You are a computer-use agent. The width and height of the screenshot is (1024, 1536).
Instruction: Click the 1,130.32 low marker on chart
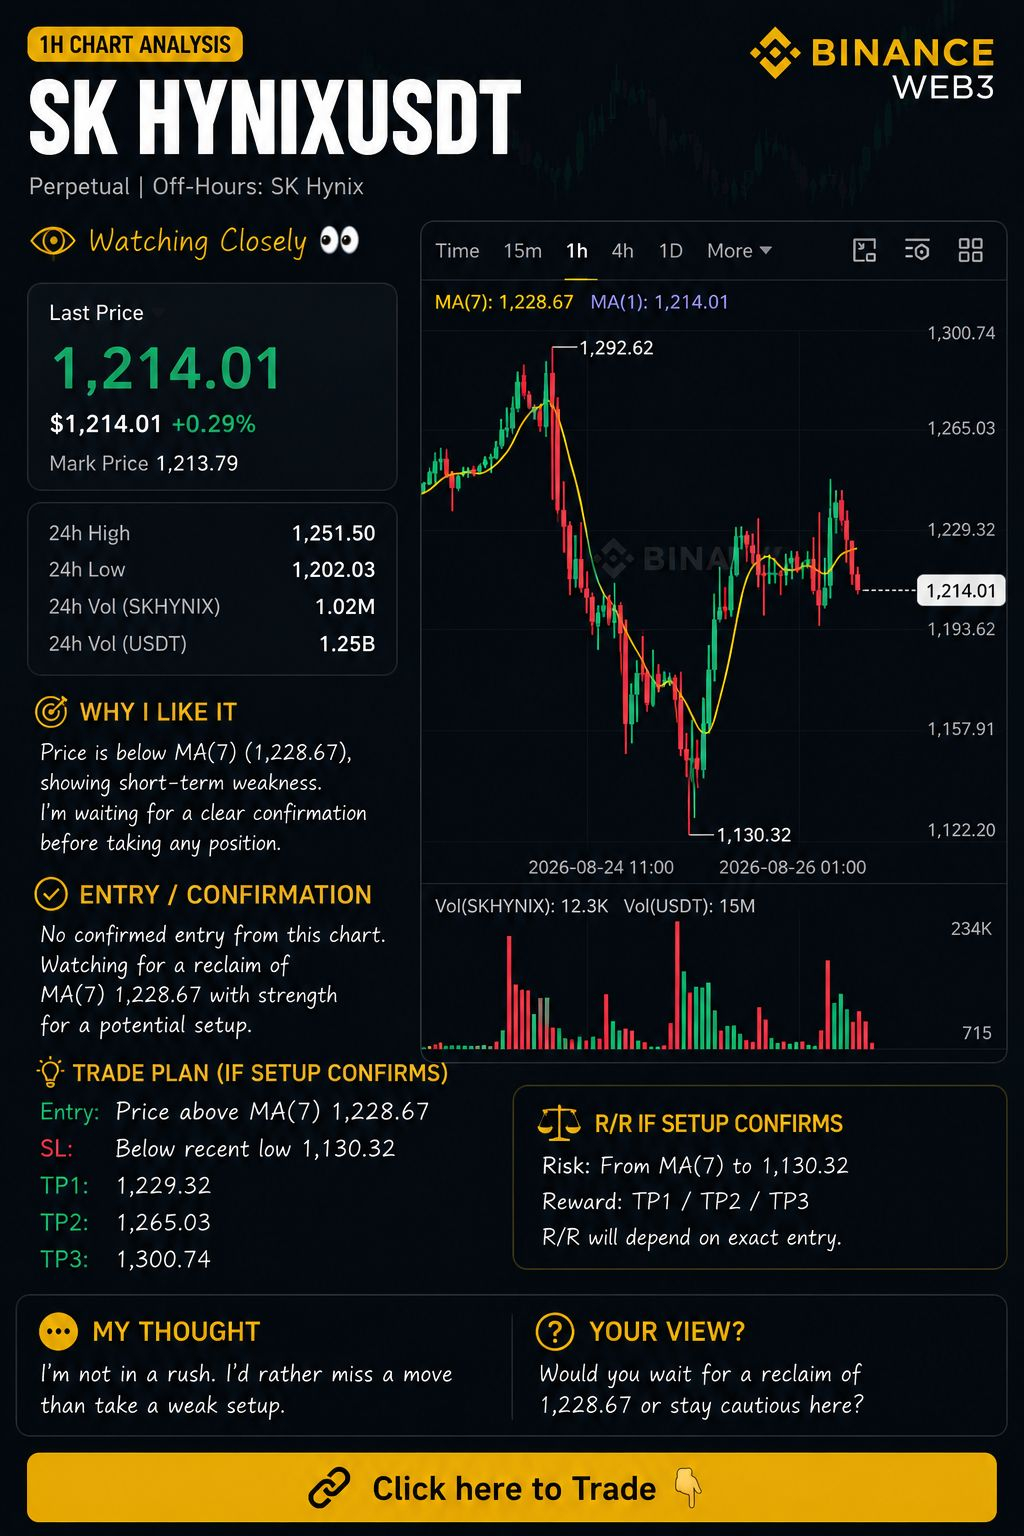tap(754, 835)
